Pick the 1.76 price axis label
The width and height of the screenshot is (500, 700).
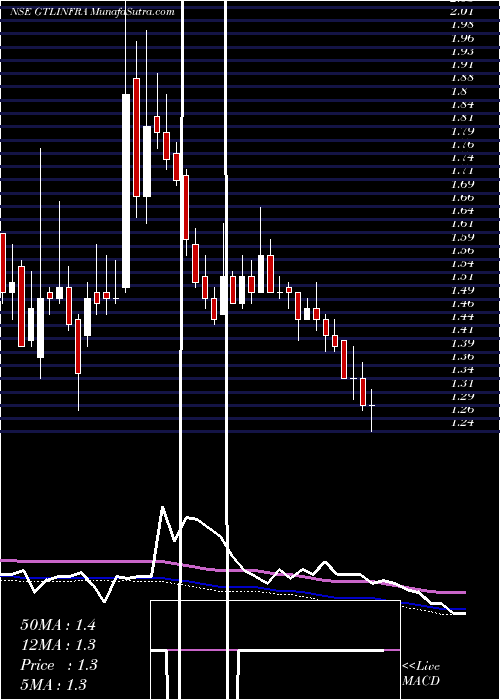[x=462, y=144]
